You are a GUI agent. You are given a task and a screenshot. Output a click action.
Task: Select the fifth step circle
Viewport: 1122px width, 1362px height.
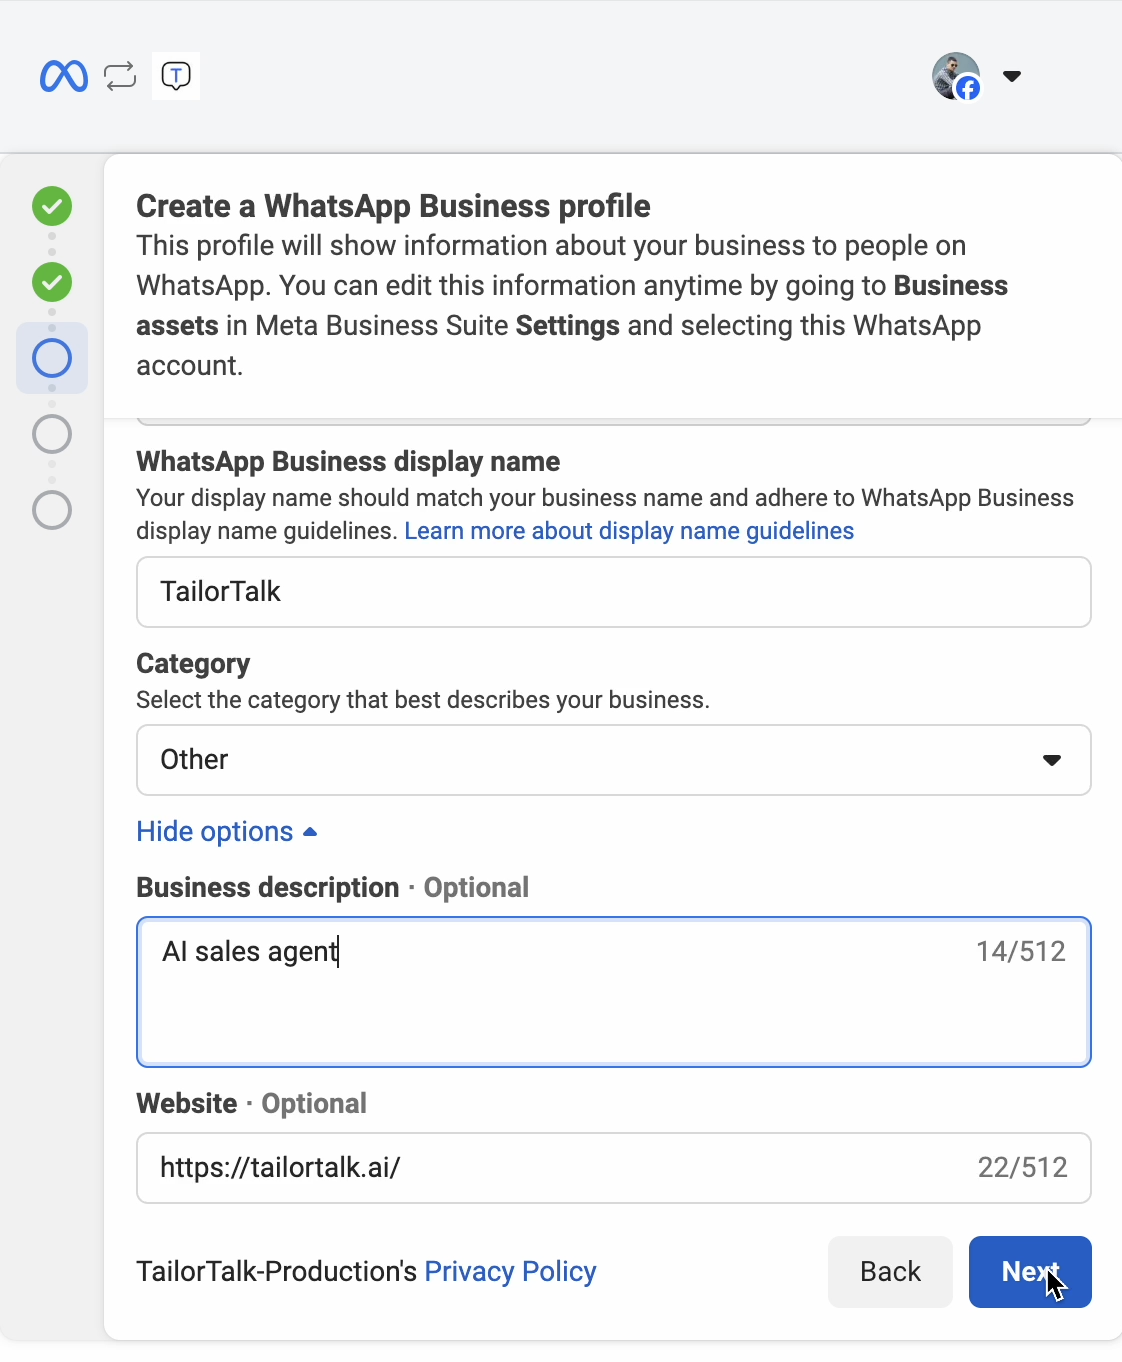tap(52, 510)
